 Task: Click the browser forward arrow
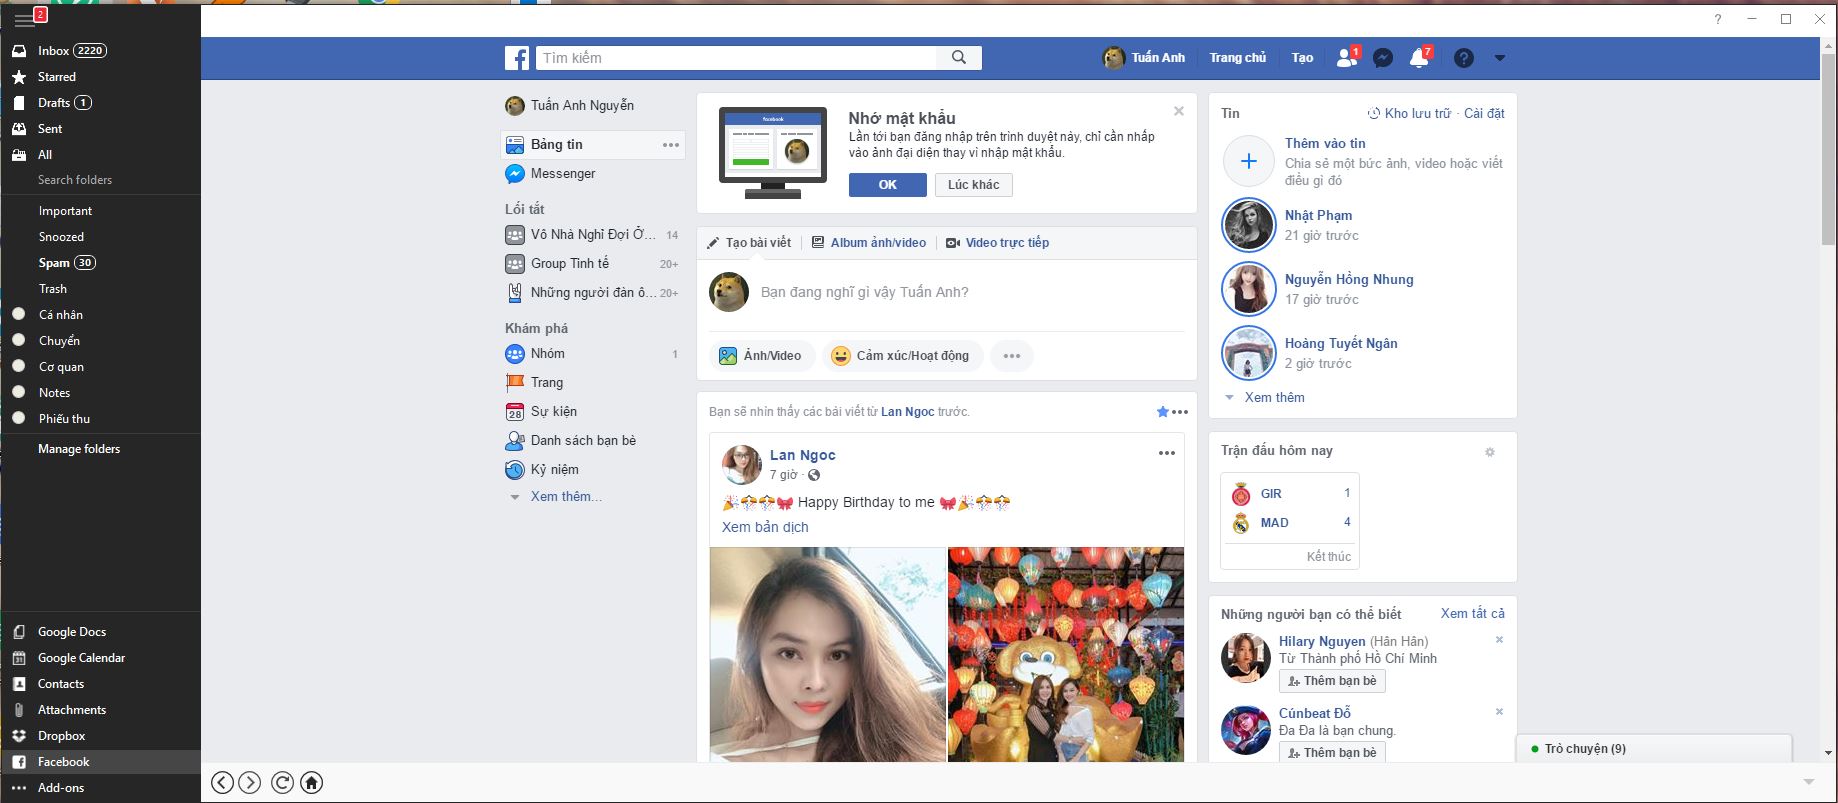point(250,783)
